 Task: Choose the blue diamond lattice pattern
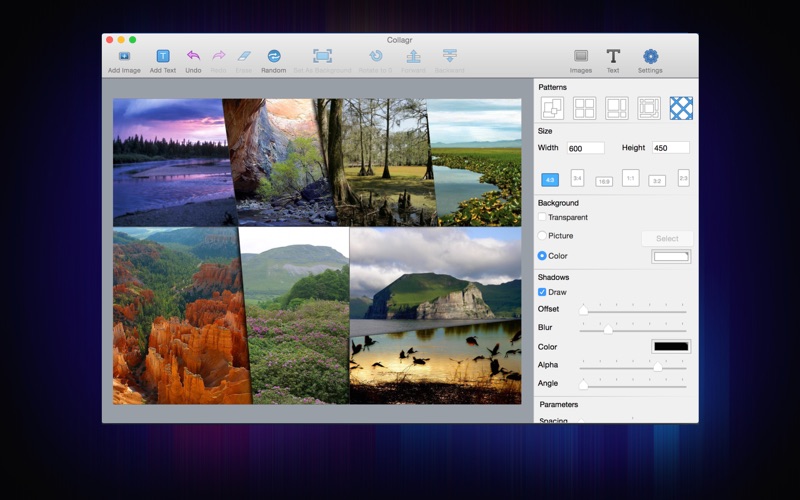coord(681,108)
